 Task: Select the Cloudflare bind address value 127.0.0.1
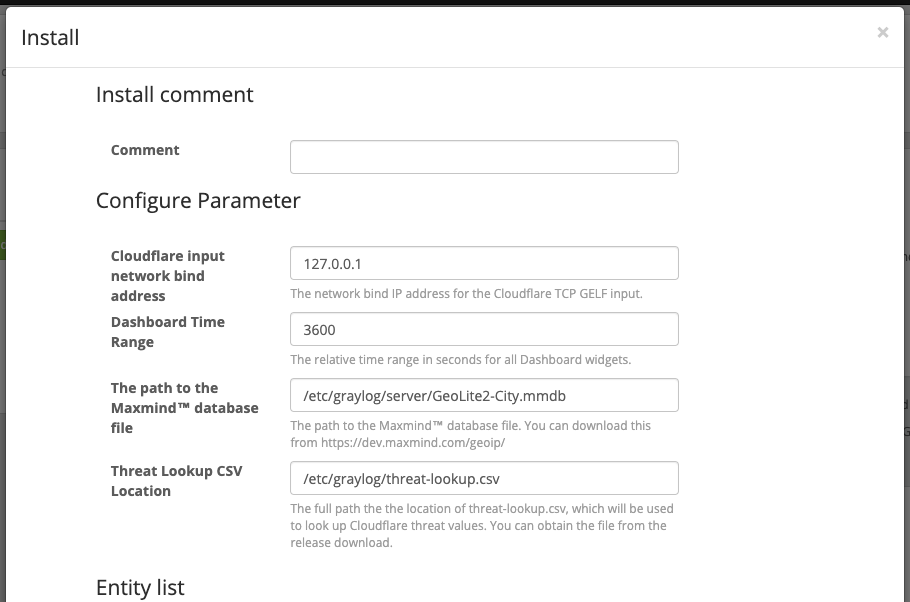point(484,262)
